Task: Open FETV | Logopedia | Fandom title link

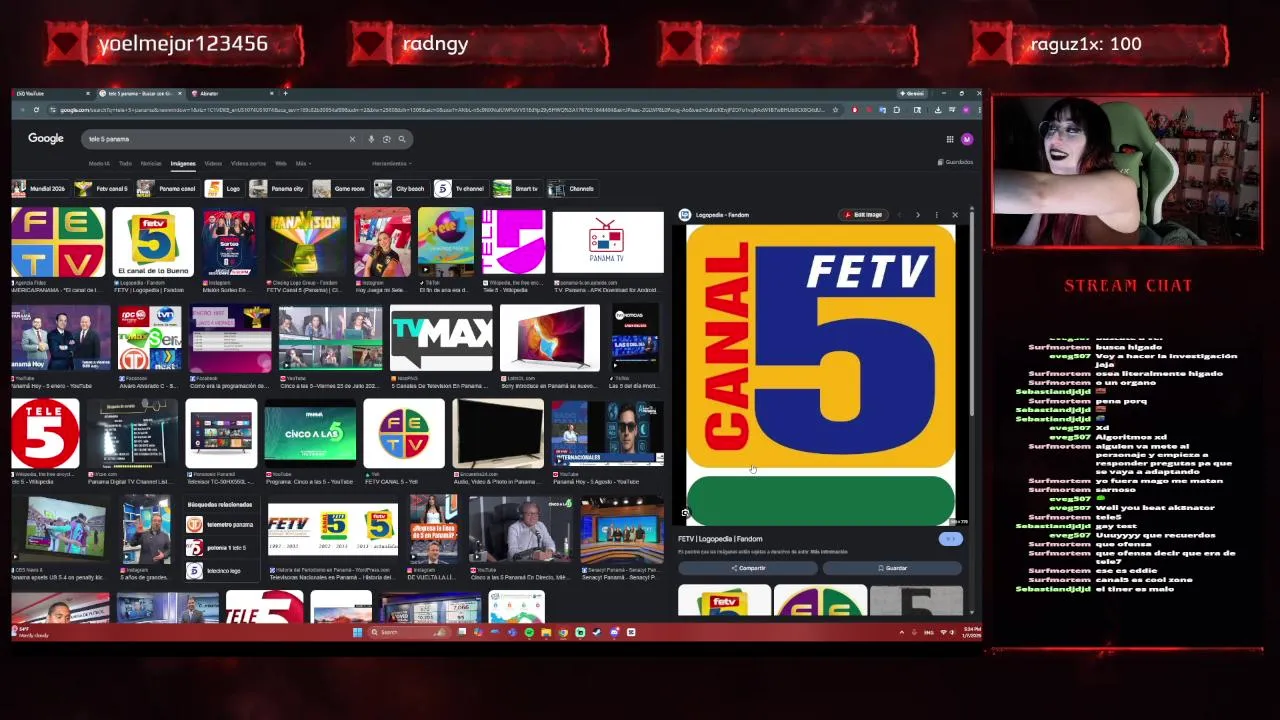Action: pos(720,539)
